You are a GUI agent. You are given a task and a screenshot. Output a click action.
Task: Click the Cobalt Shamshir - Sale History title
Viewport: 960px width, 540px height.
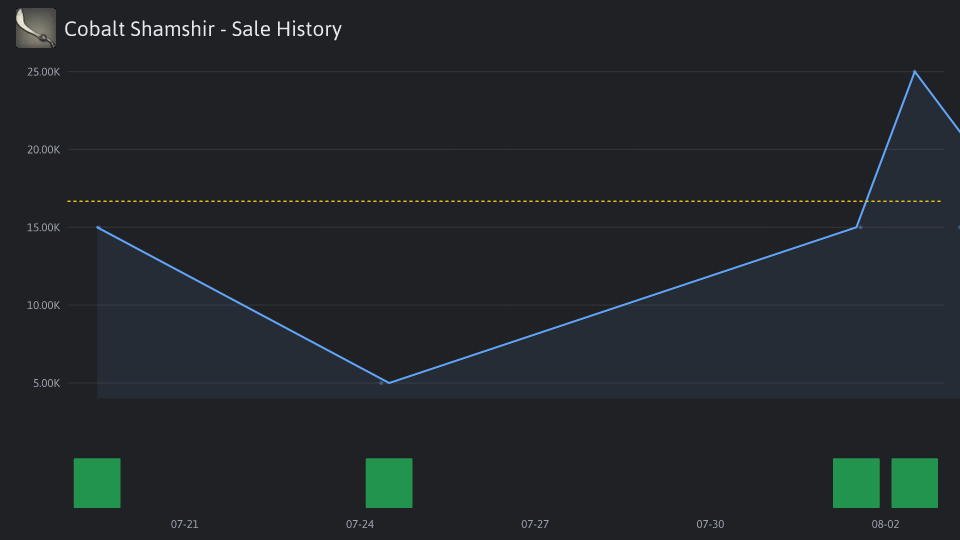point(203,29)
